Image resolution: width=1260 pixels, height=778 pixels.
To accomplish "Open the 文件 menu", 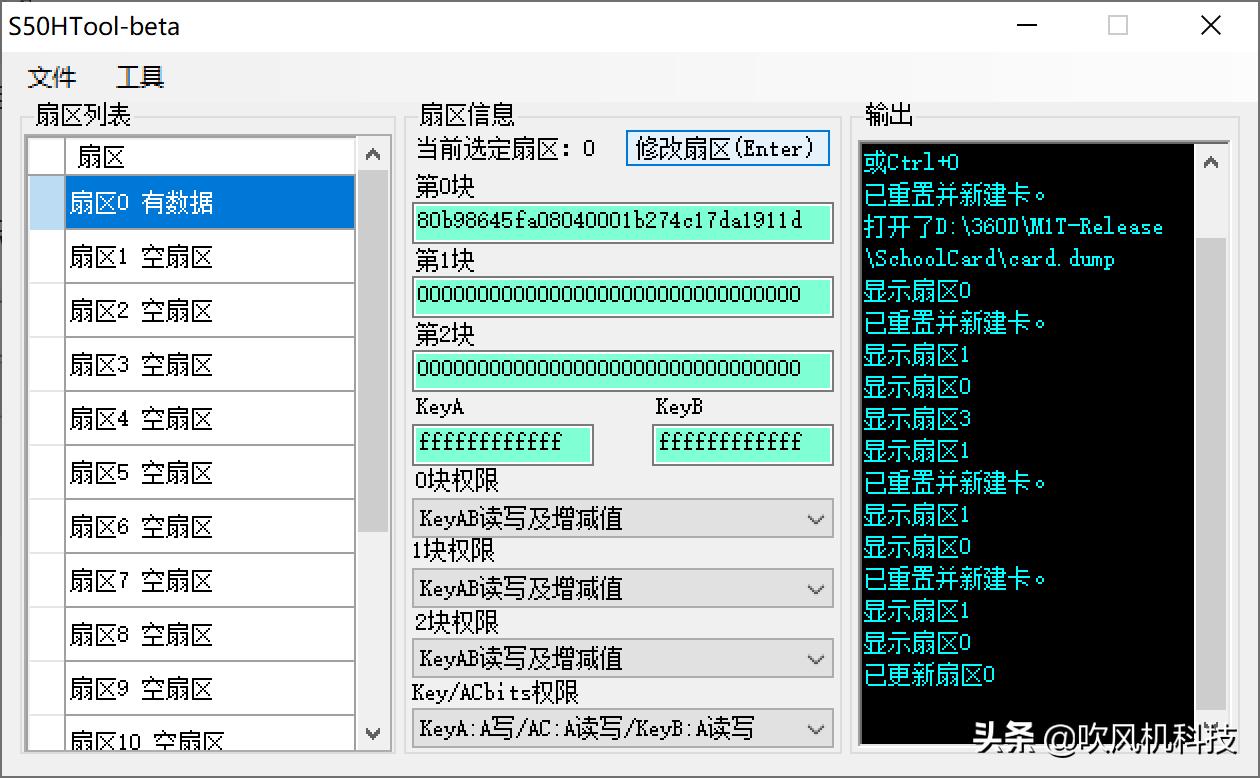I will tap(52, 77).
